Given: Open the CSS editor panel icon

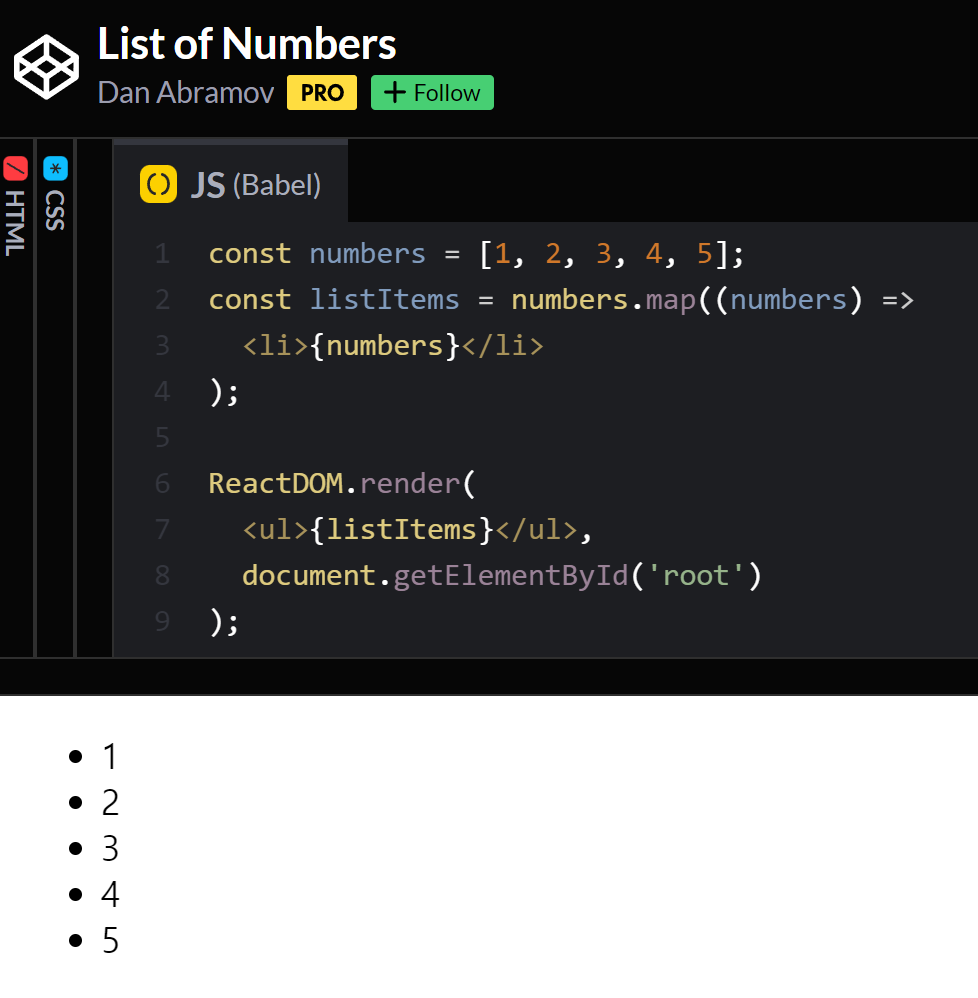Looking at the screenshot, I should click(x=55, y=169).
